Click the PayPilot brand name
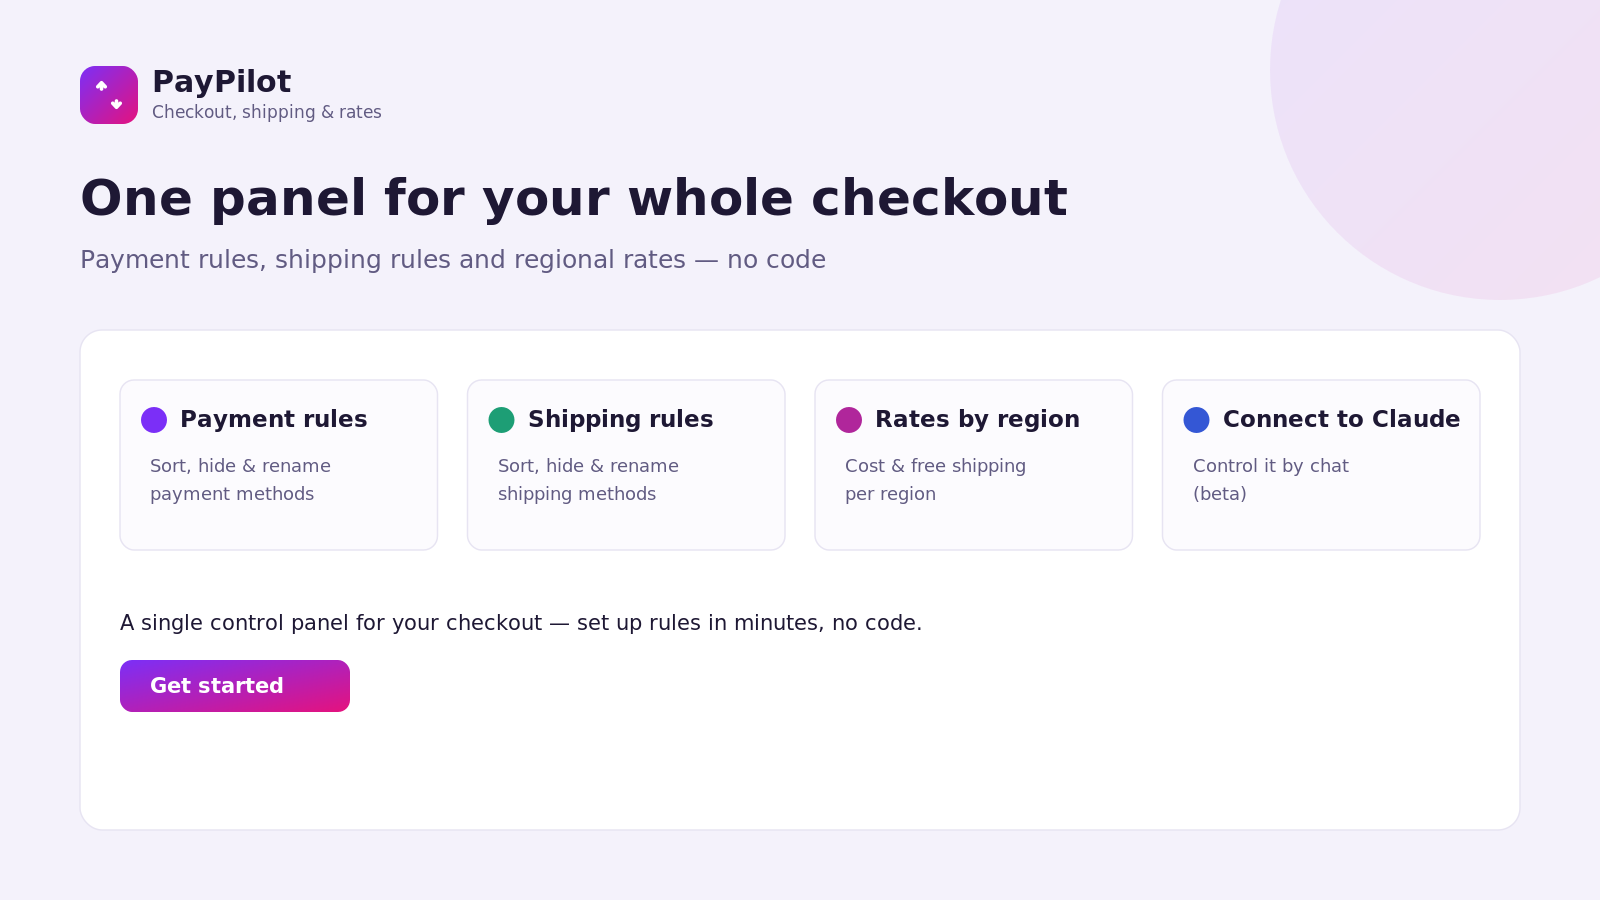 (x=221, y=82)
